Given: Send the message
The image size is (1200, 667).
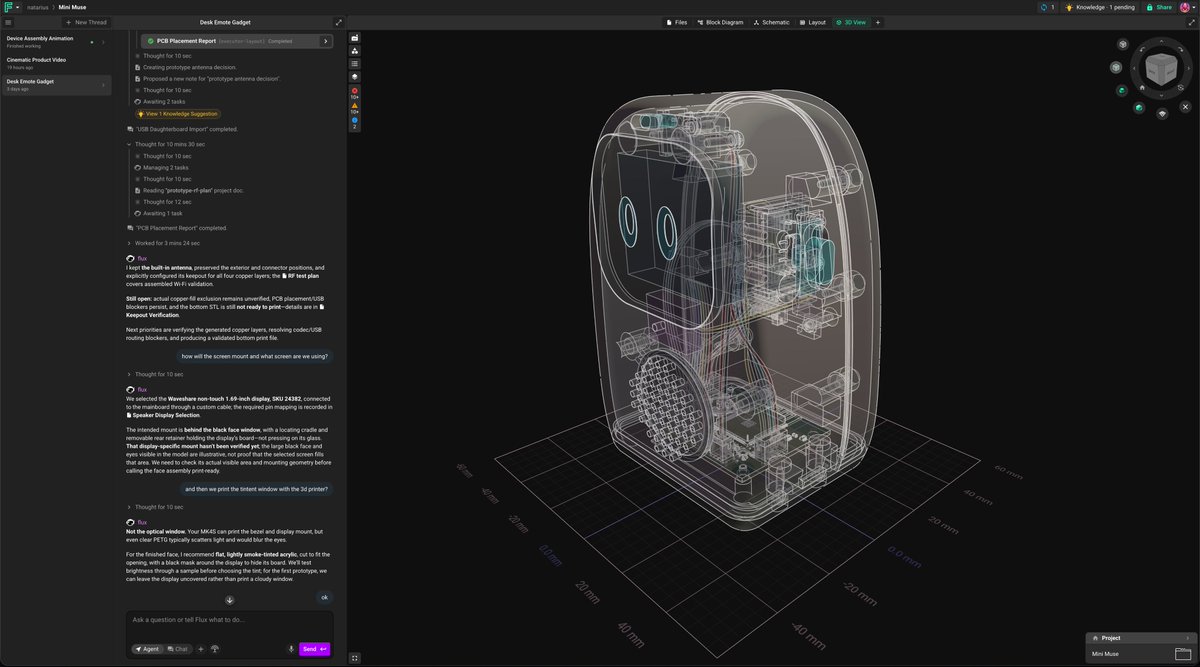Looking at the screenshot, I should click(x=314, y=649).
